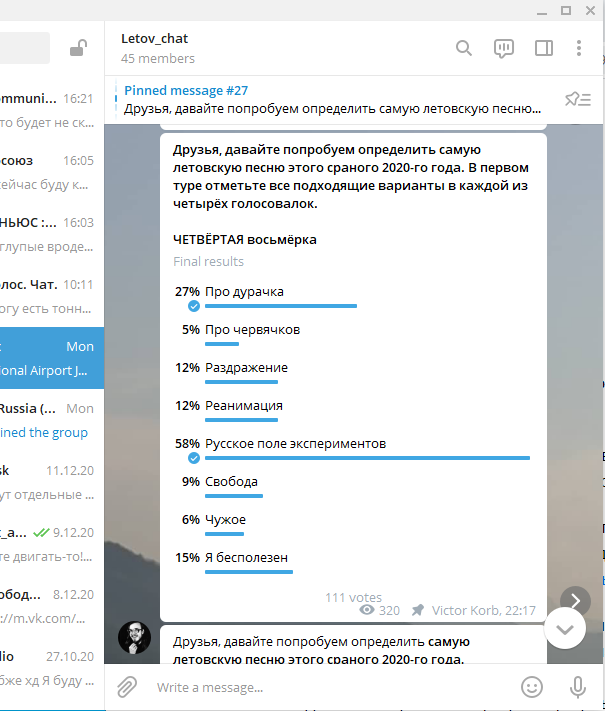Click the checkmark by Русское поле экспериментов
605x711 pixels.
[194, 458]
